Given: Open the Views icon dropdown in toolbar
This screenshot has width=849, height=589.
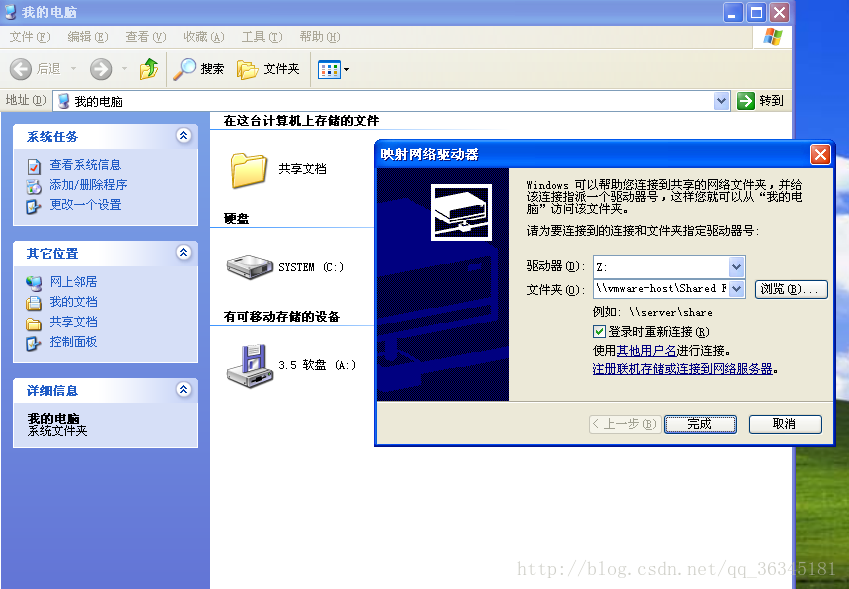Looking at the screenshot, I should point(334,69).
